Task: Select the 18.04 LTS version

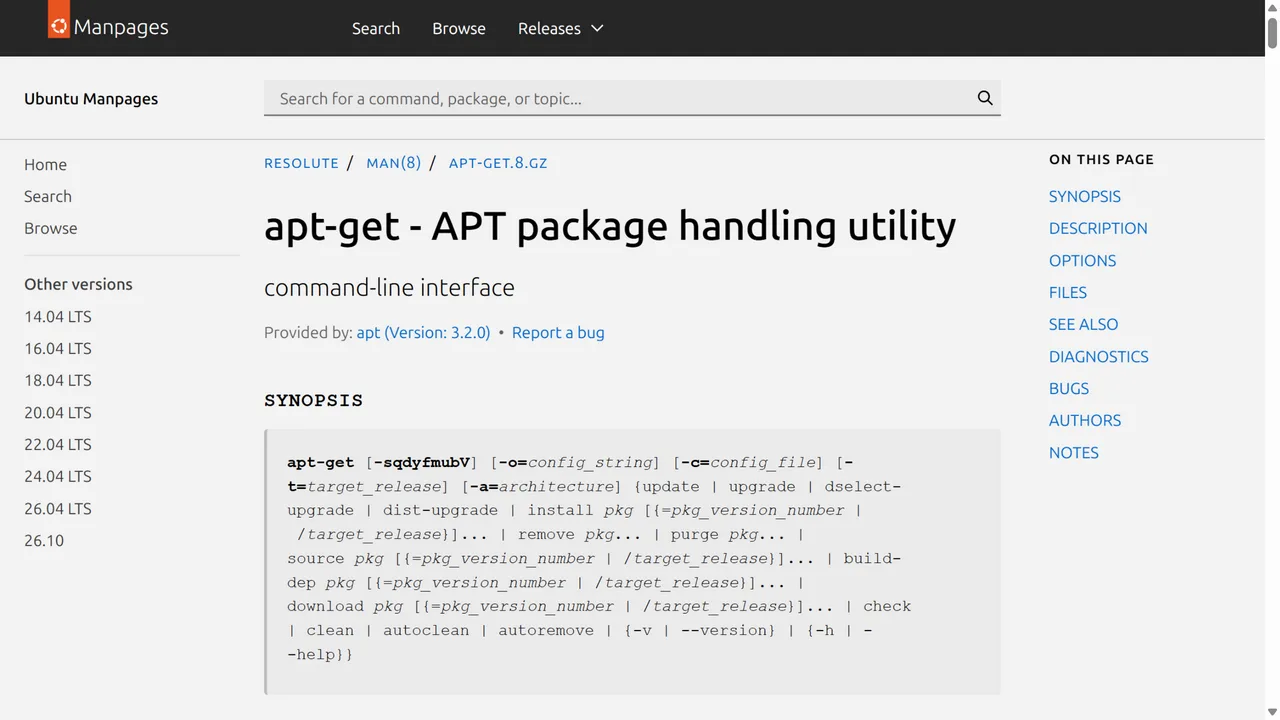Action: tap(58, 380)
